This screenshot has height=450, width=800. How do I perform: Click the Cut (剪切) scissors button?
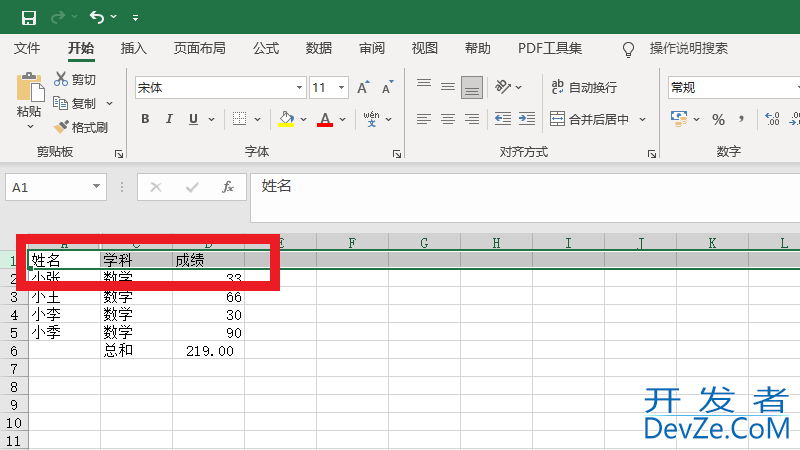(75, 79)
